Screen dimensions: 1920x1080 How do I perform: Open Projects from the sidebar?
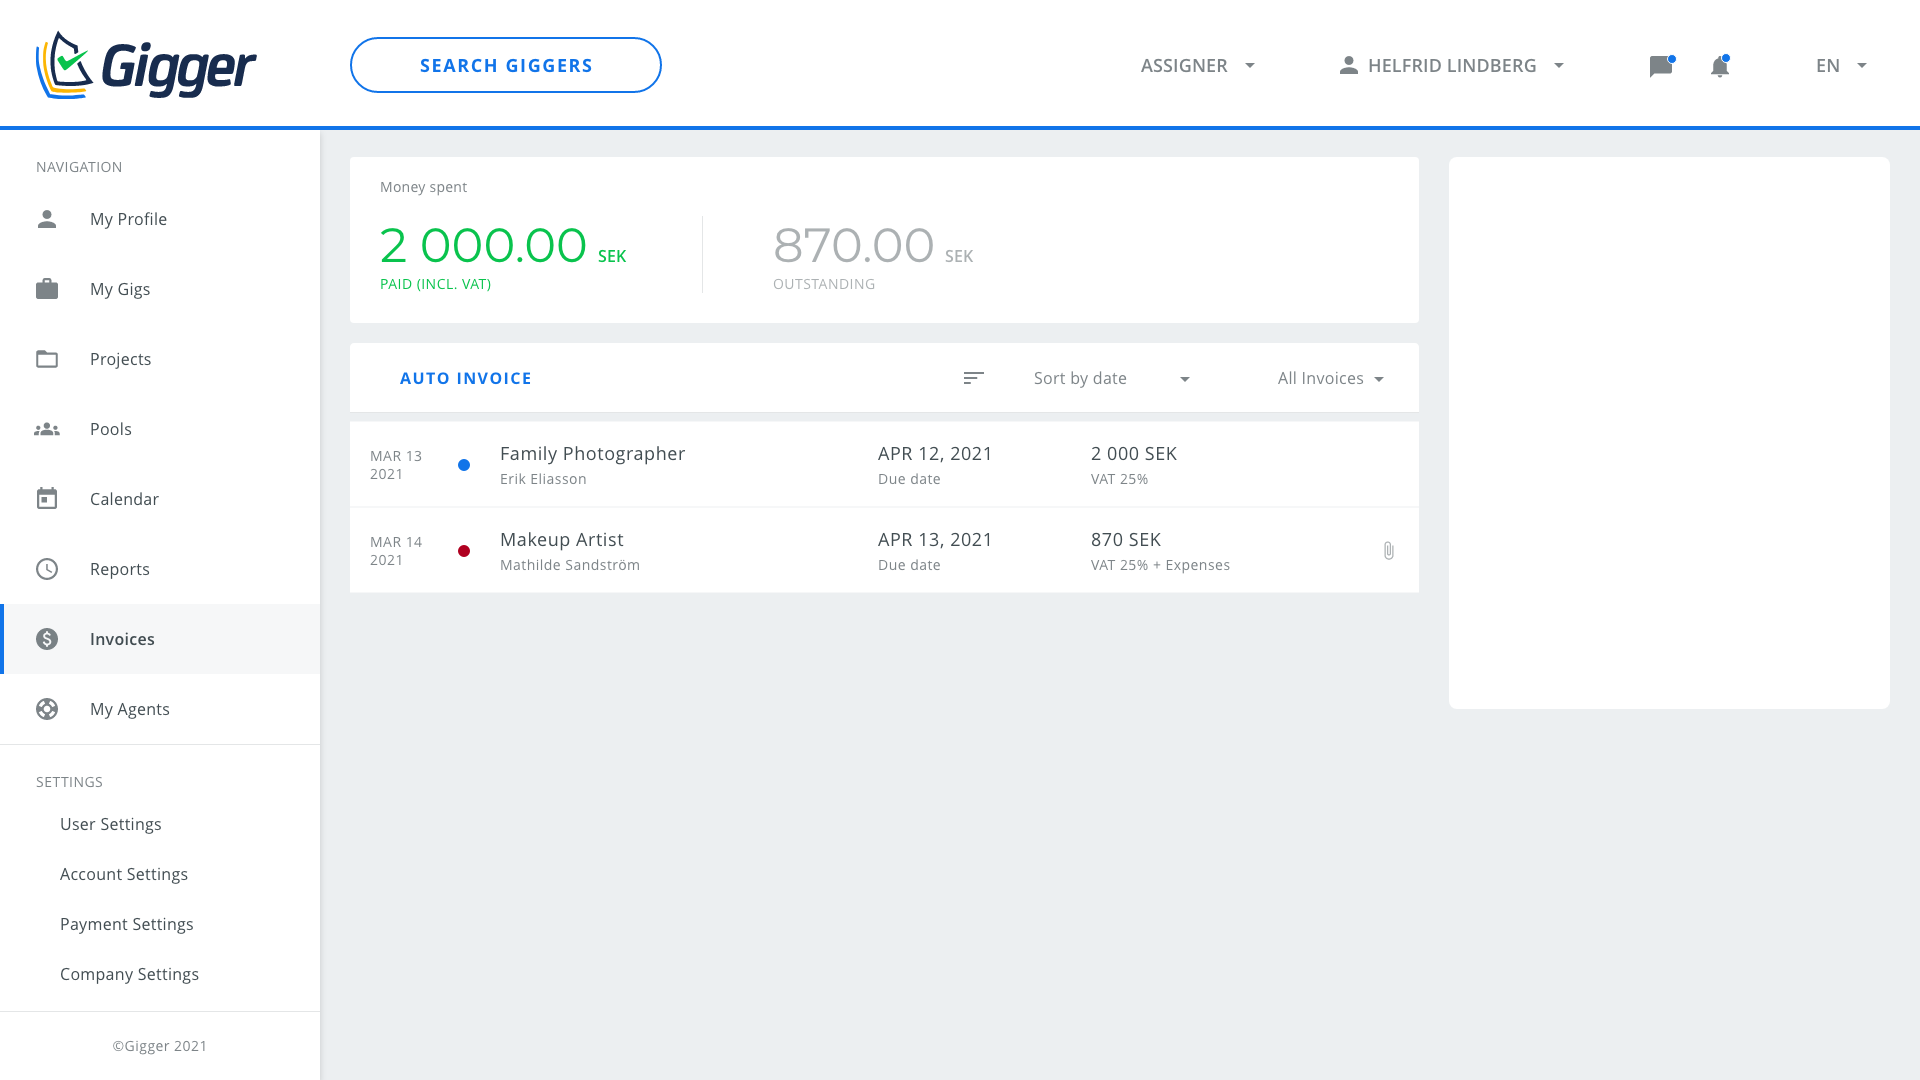120,359
